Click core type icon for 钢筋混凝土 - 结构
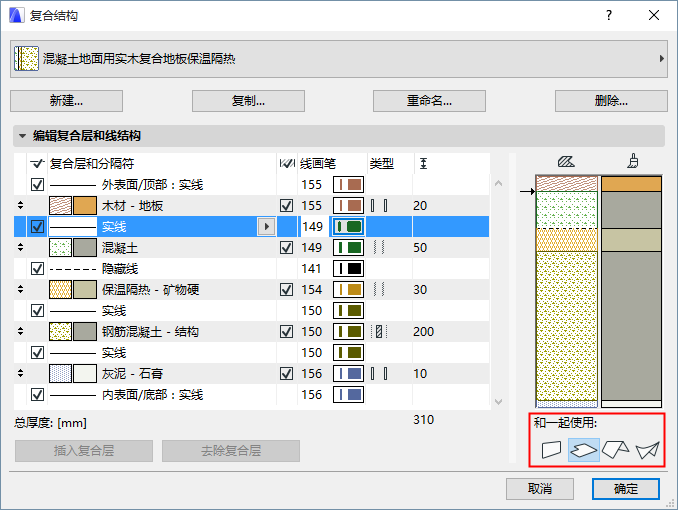 click(379, 331)
